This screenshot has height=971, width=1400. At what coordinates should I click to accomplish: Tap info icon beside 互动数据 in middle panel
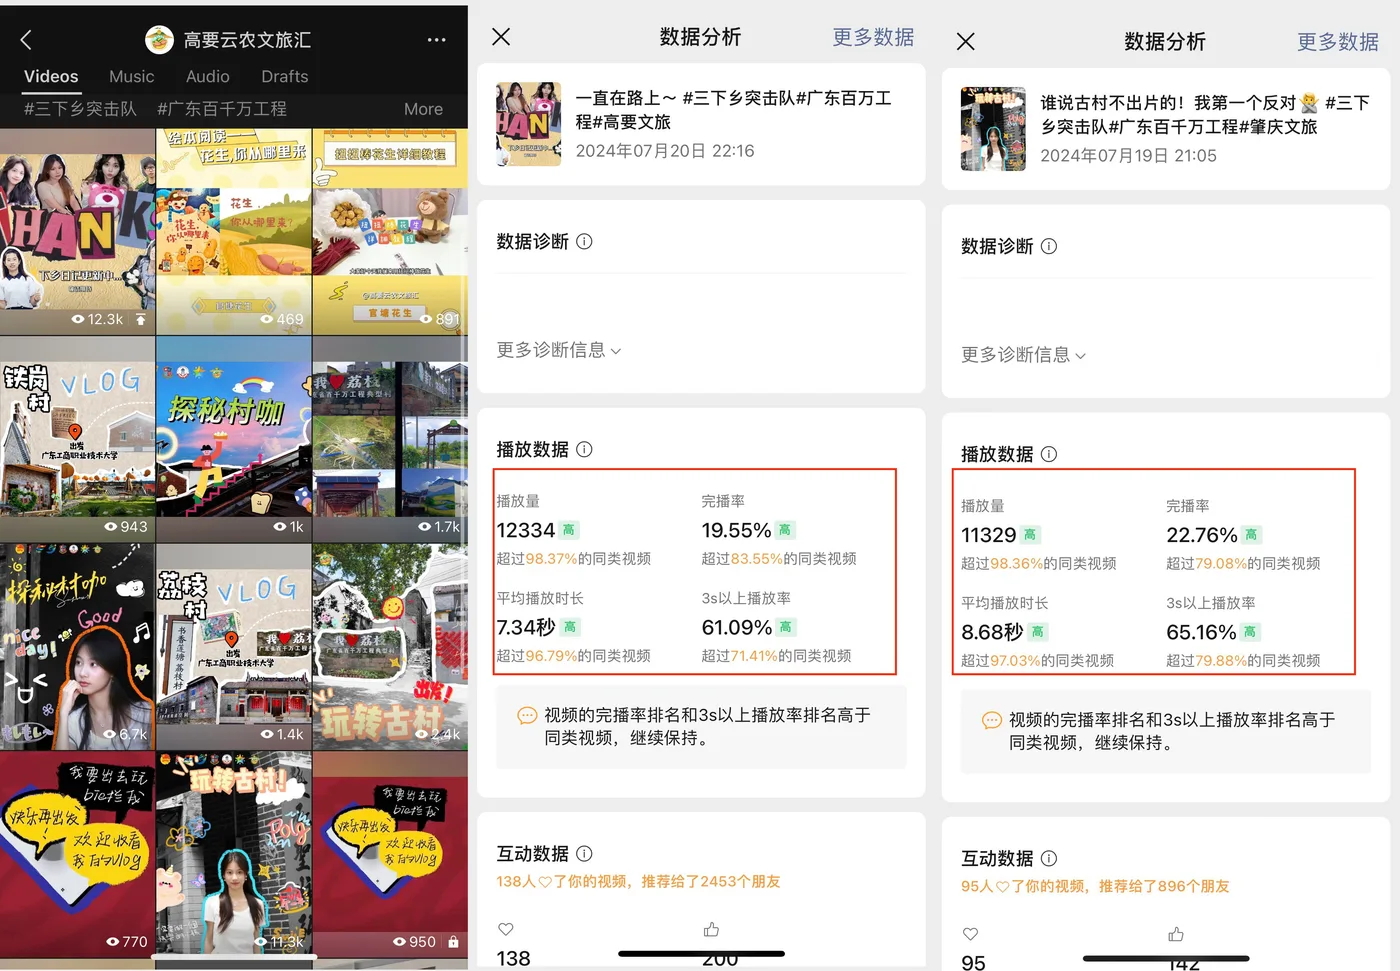point(585,853)
